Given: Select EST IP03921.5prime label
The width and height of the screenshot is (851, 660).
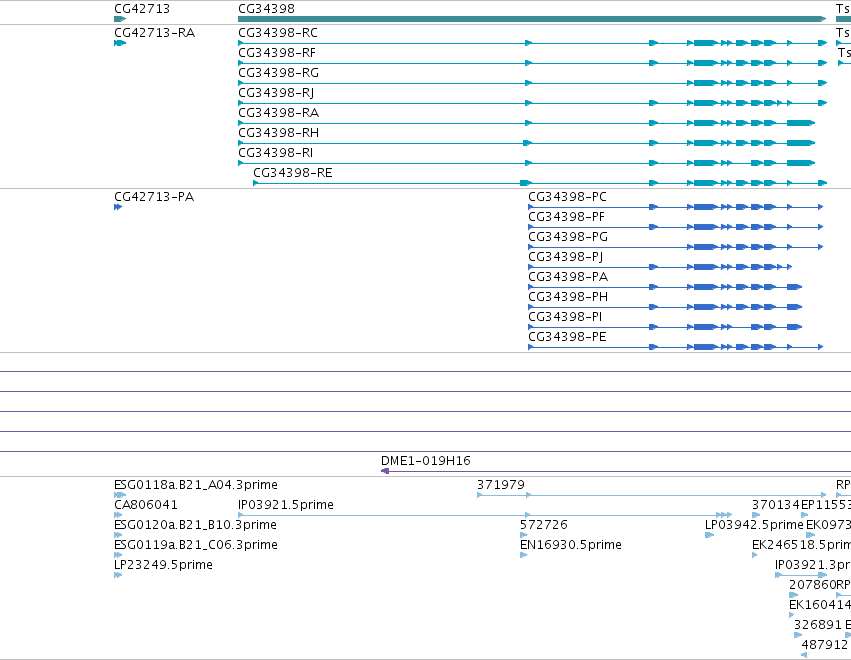Looking at the screenshot, I should click(286, 505).
